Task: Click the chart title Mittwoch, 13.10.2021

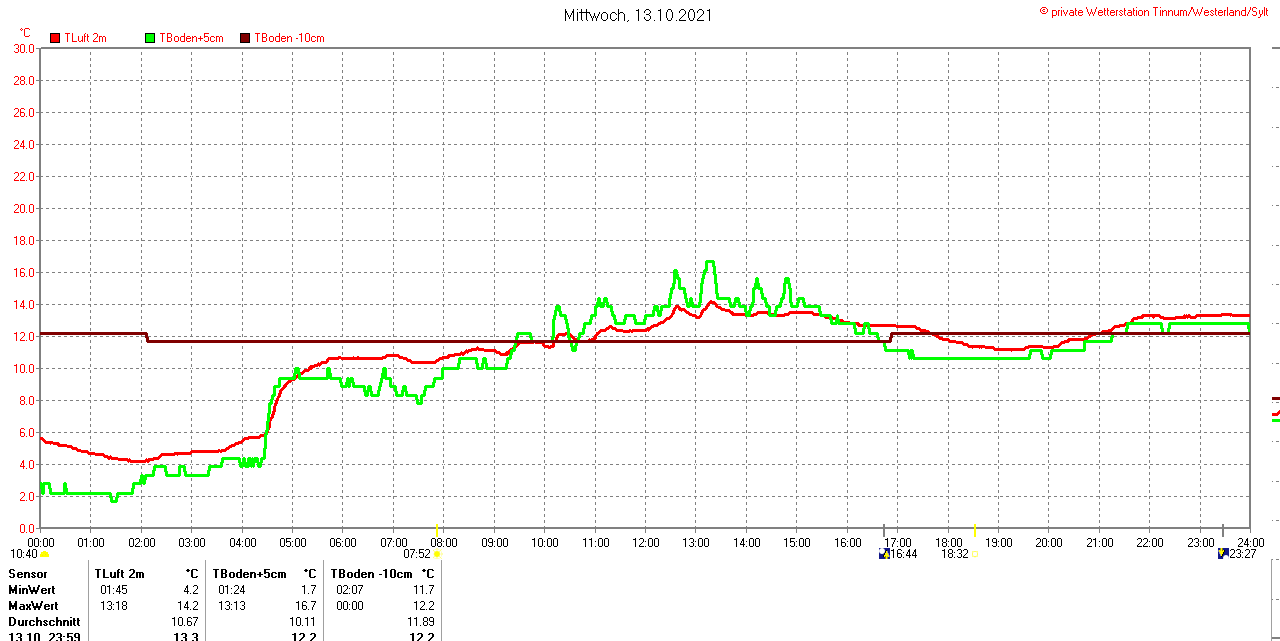Action: point(638,15)
